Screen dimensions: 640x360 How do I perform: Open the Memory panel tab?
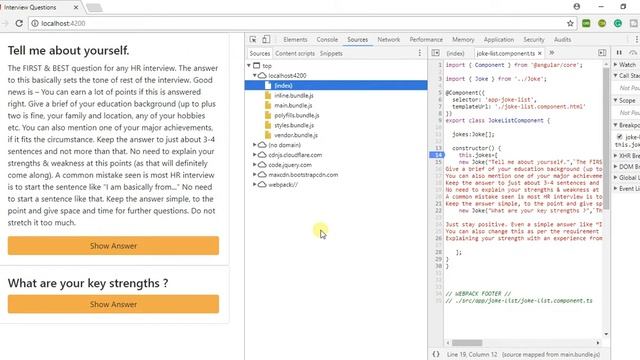click(x=463, y=40)
